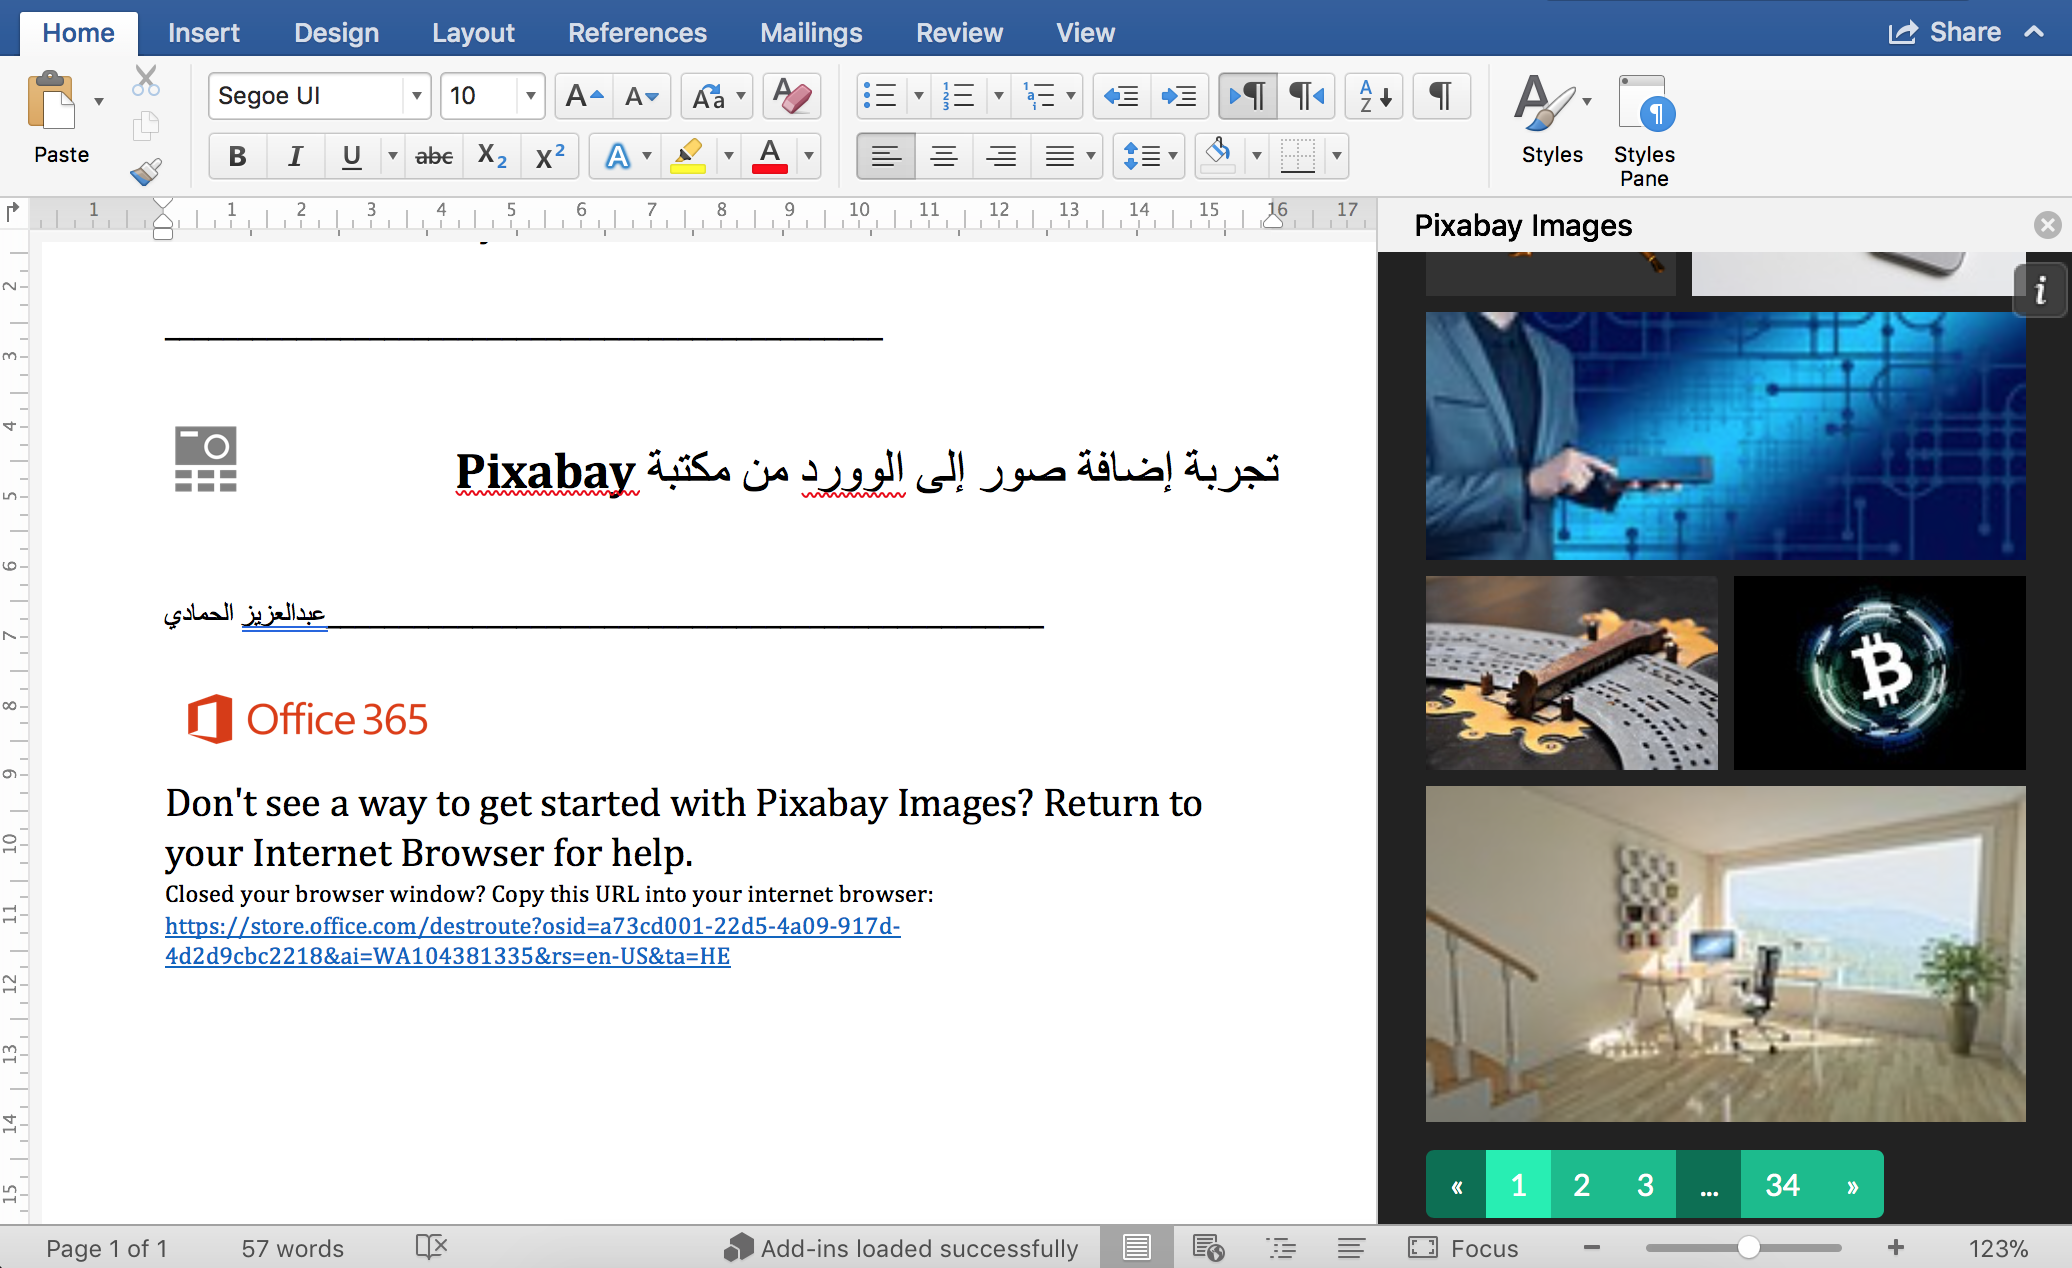Expand the font size dropdown

point(530,96)
